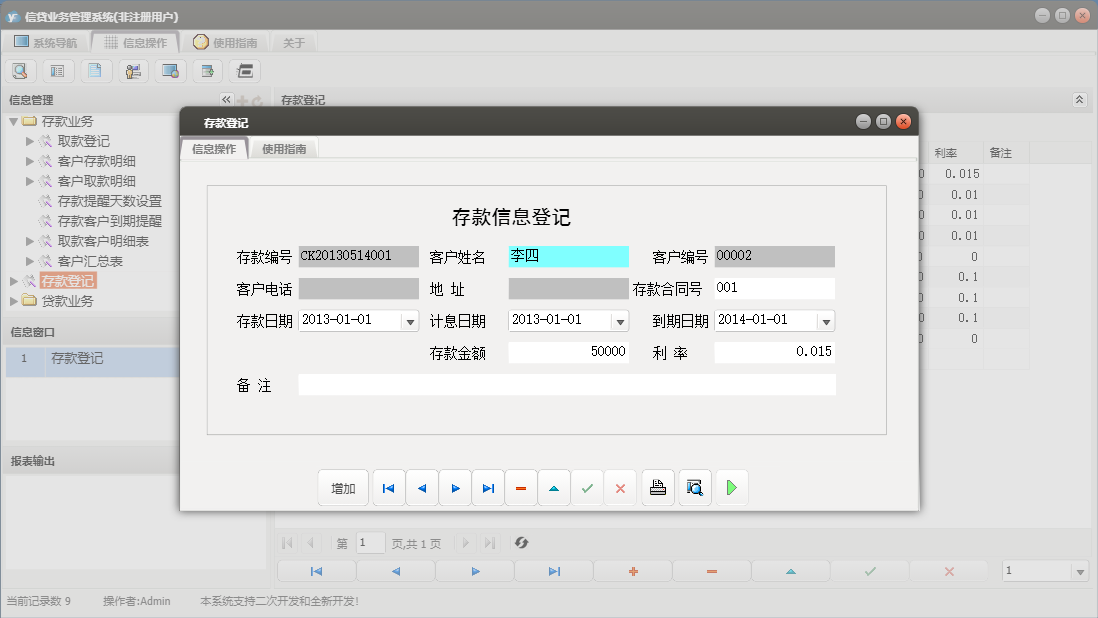Image resolution: width=1098 pixels, height=618 pixels.
Task: Collapse the sidebar using the double-chevron
Action: coord(225,99)
